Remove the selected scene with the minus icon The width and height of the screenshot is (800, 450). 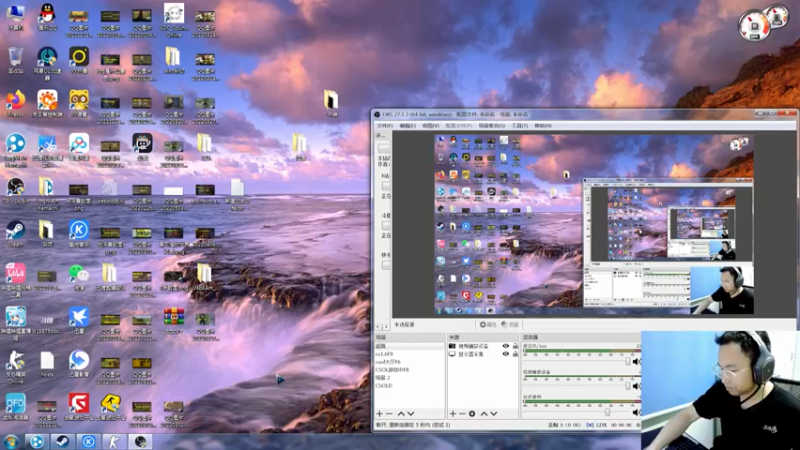point(389,413)
